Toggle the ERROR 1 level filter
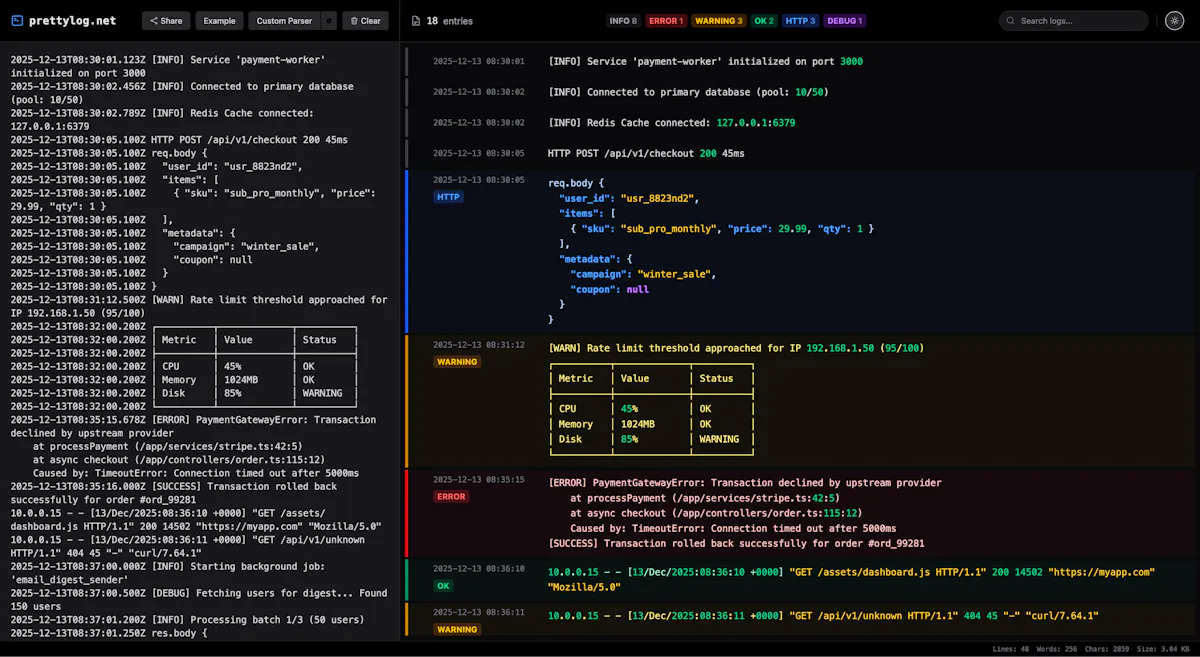Image resolution: width=1200 pixels, height=657 pixels. (x=665, y=21)
